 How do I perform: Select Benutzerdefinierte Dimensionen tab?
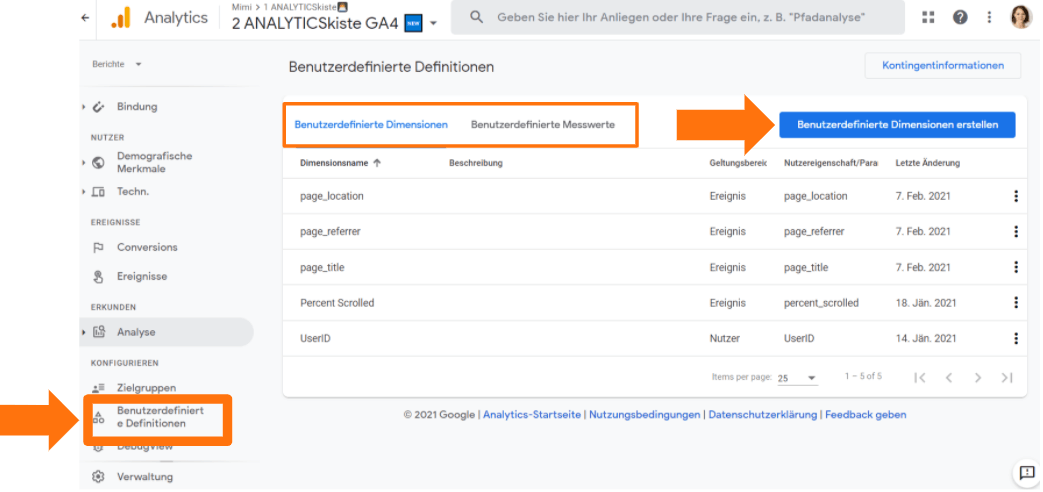click(371, 125)
